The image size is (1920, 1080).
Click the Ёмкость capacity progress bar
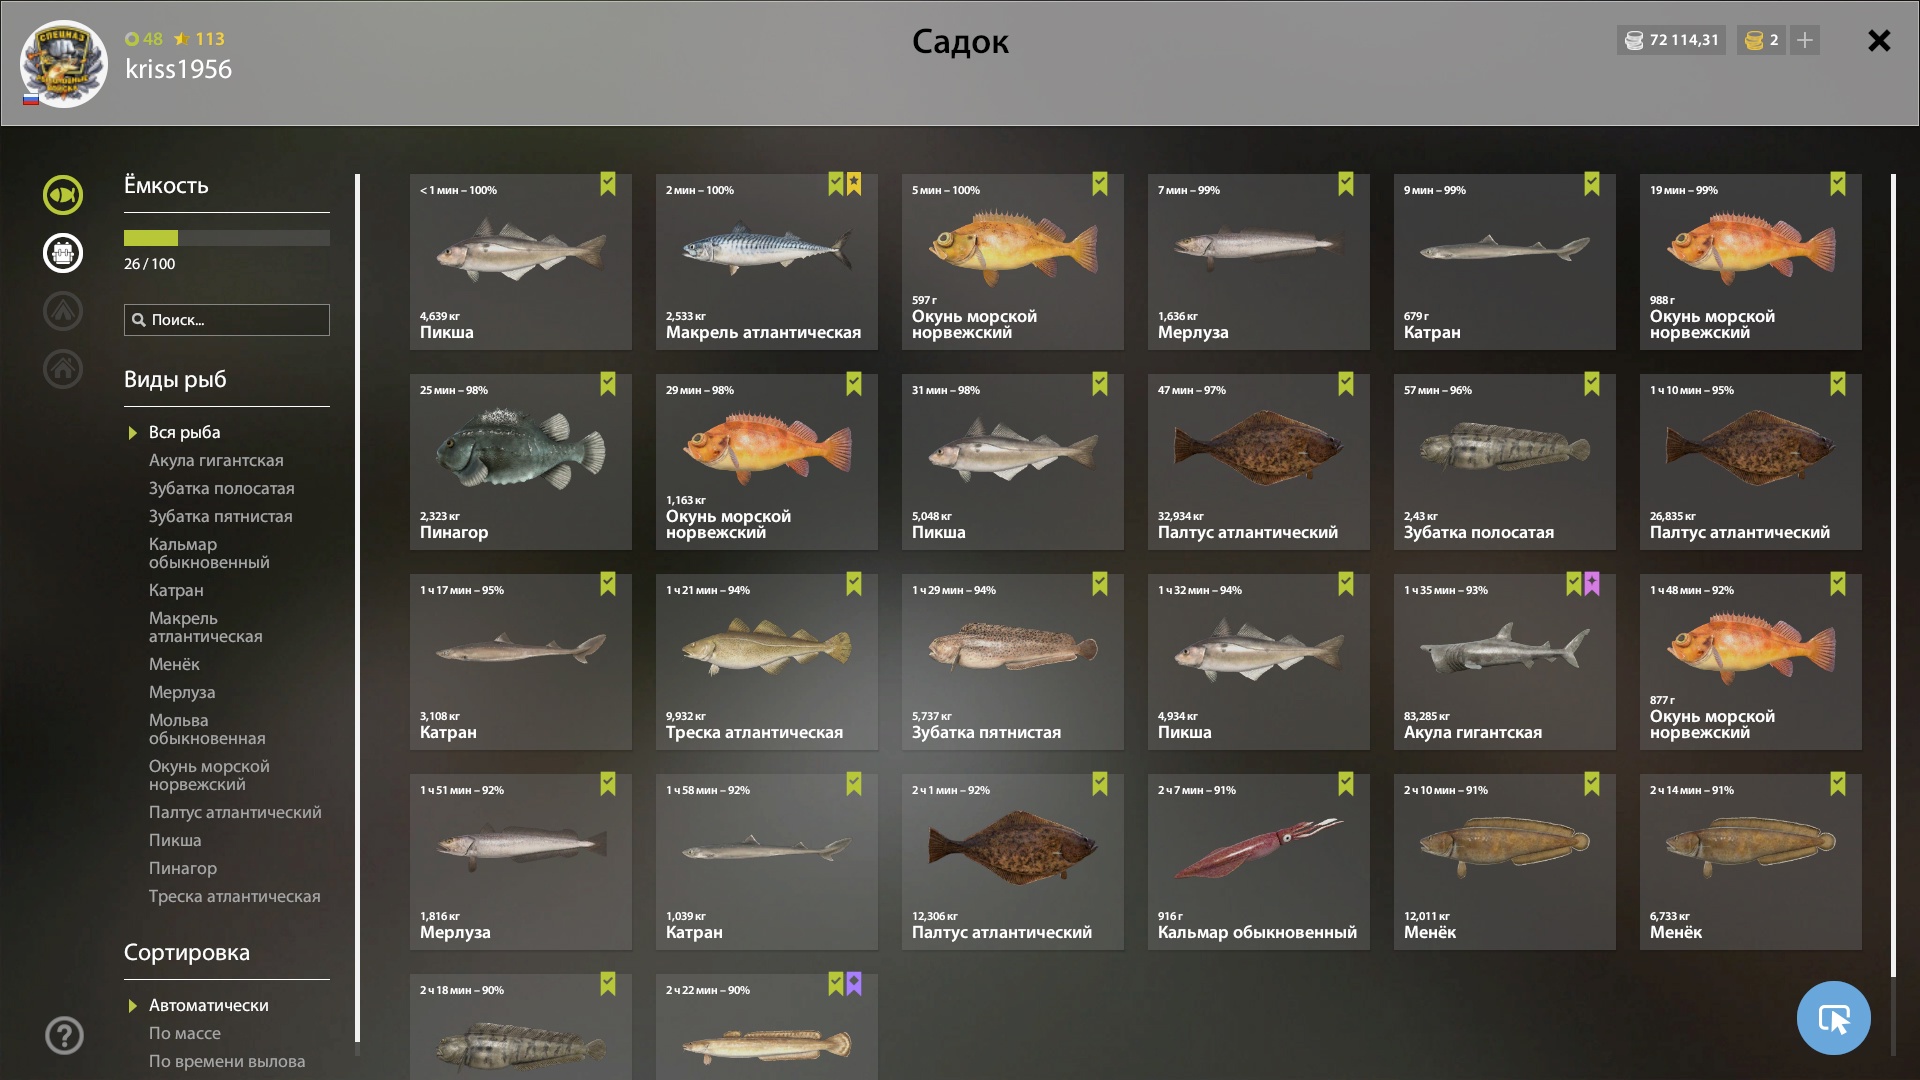click(x=227, y=238)
